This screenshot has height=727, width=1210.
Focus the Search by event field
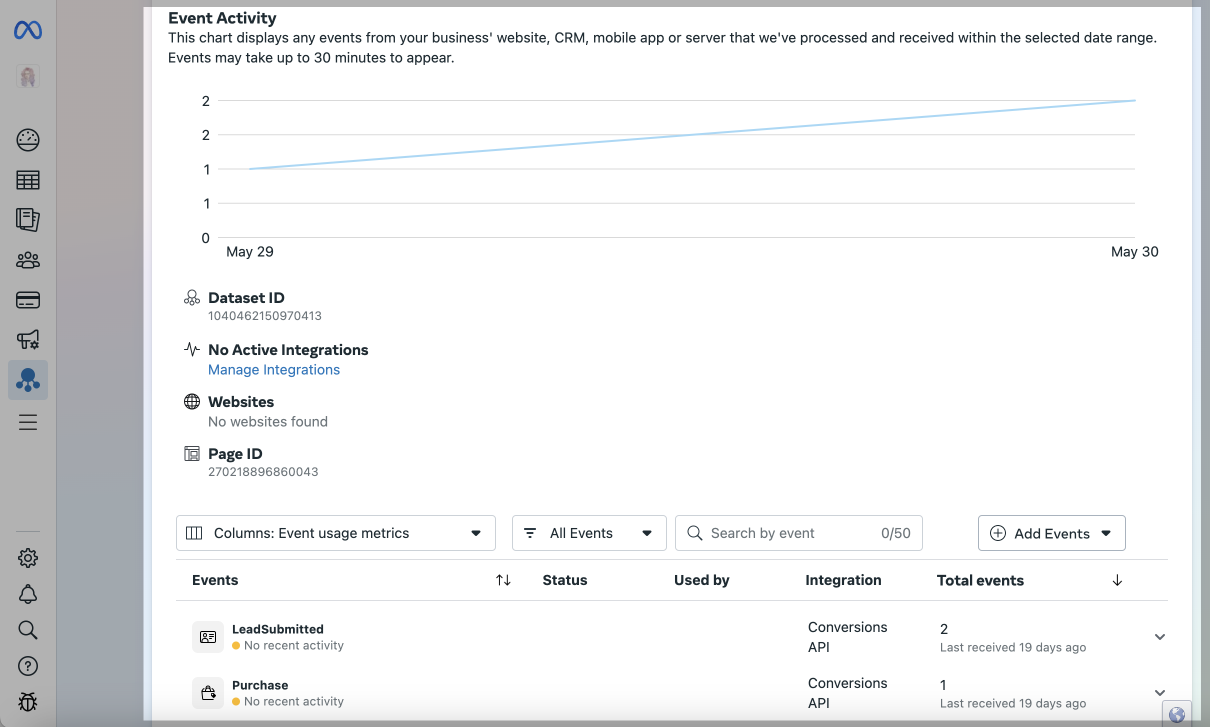[x=799, y=533]
